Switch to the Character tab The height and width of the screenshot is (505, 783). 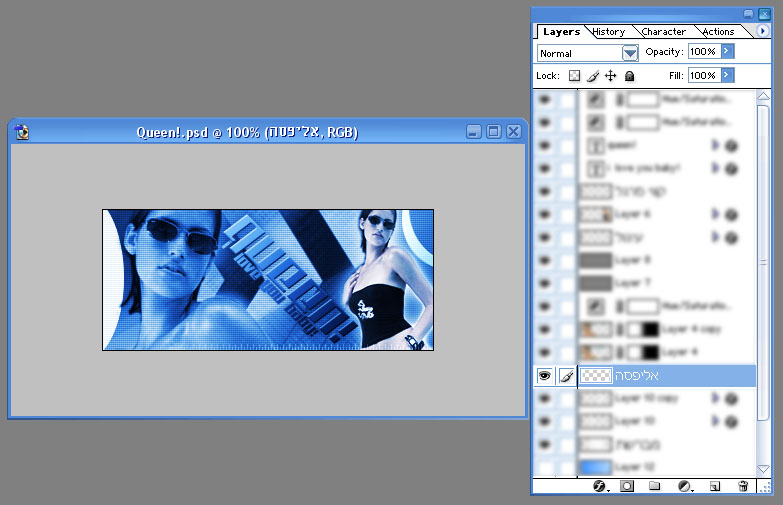pyautogui.click(x=663, y=32)
